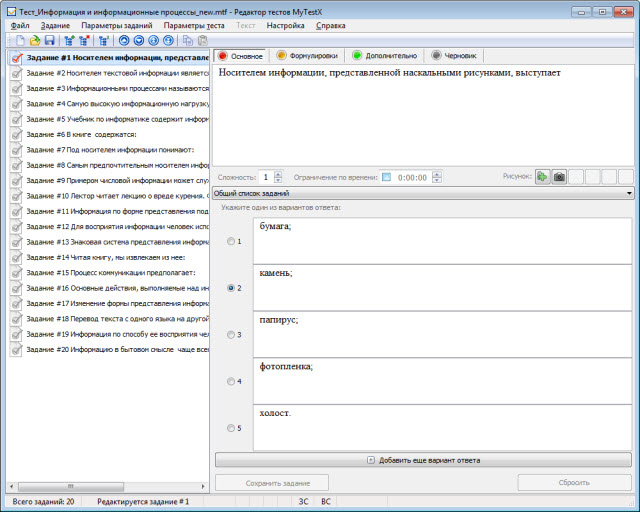Click the add task icon with green plus

pos(69,41)
